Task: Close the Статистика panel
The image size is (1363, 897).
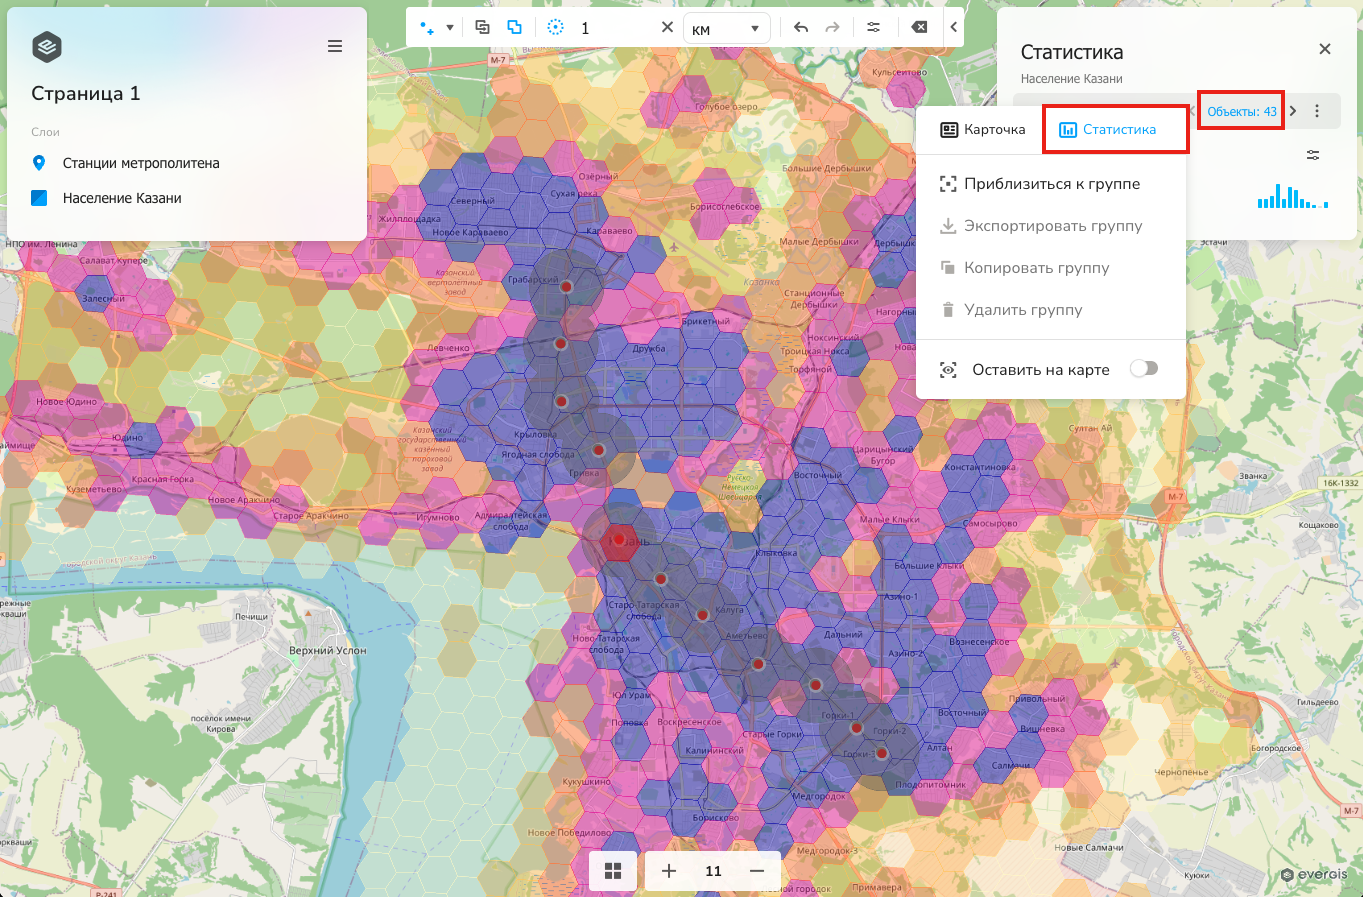Action: (1325, 49)
